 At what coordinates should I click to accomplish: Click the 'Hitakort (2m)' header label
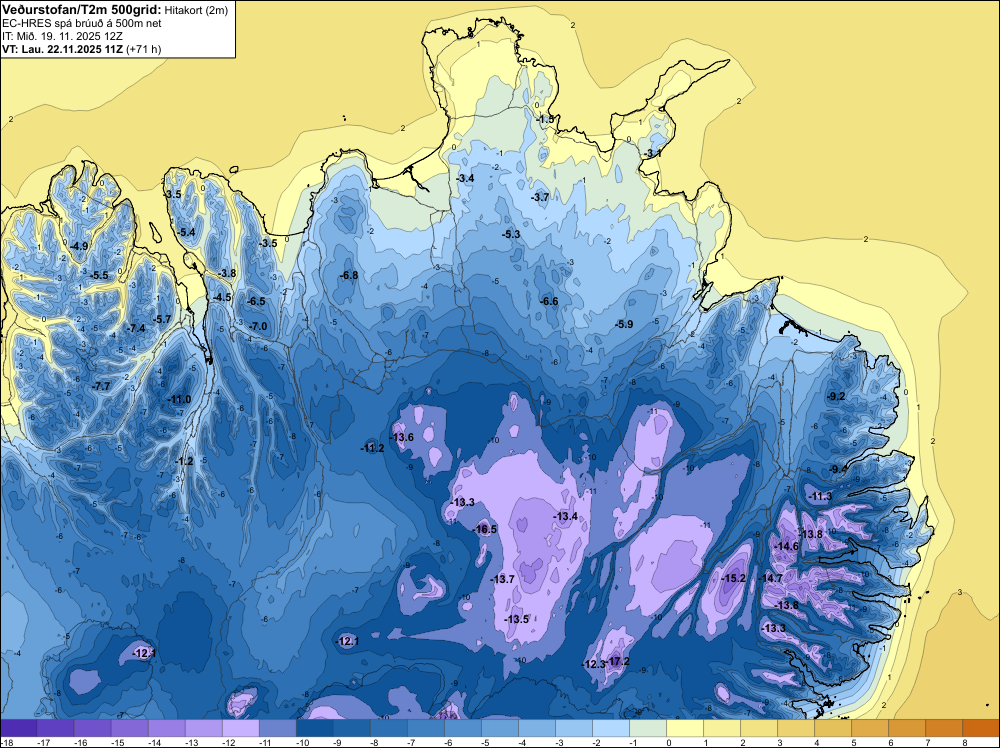pos(196,10)
